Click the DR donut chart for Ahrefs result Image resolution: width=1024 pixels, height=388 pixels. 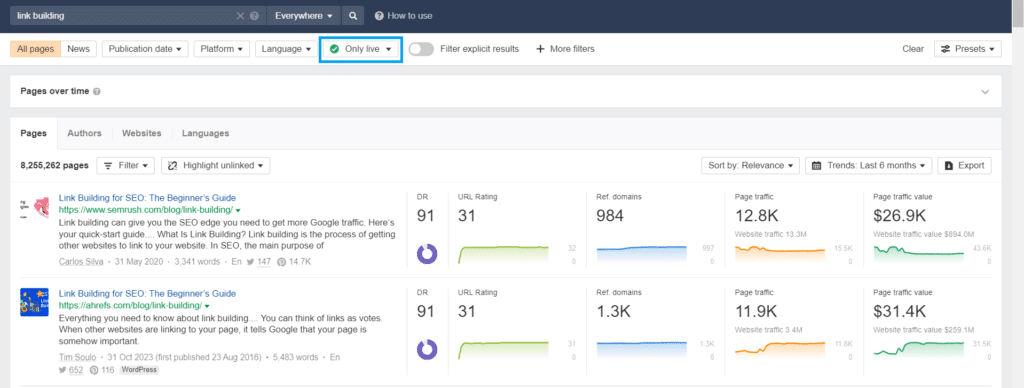427,349
